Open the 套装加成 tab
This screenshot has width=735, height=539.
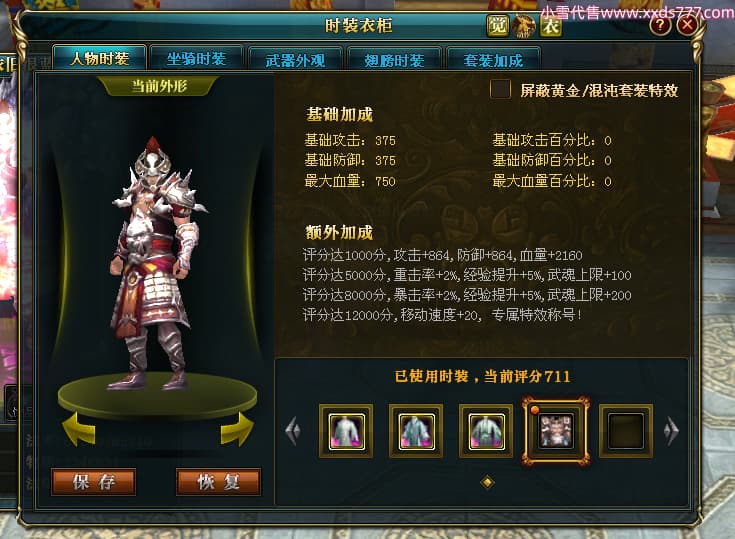click(493, 59)
